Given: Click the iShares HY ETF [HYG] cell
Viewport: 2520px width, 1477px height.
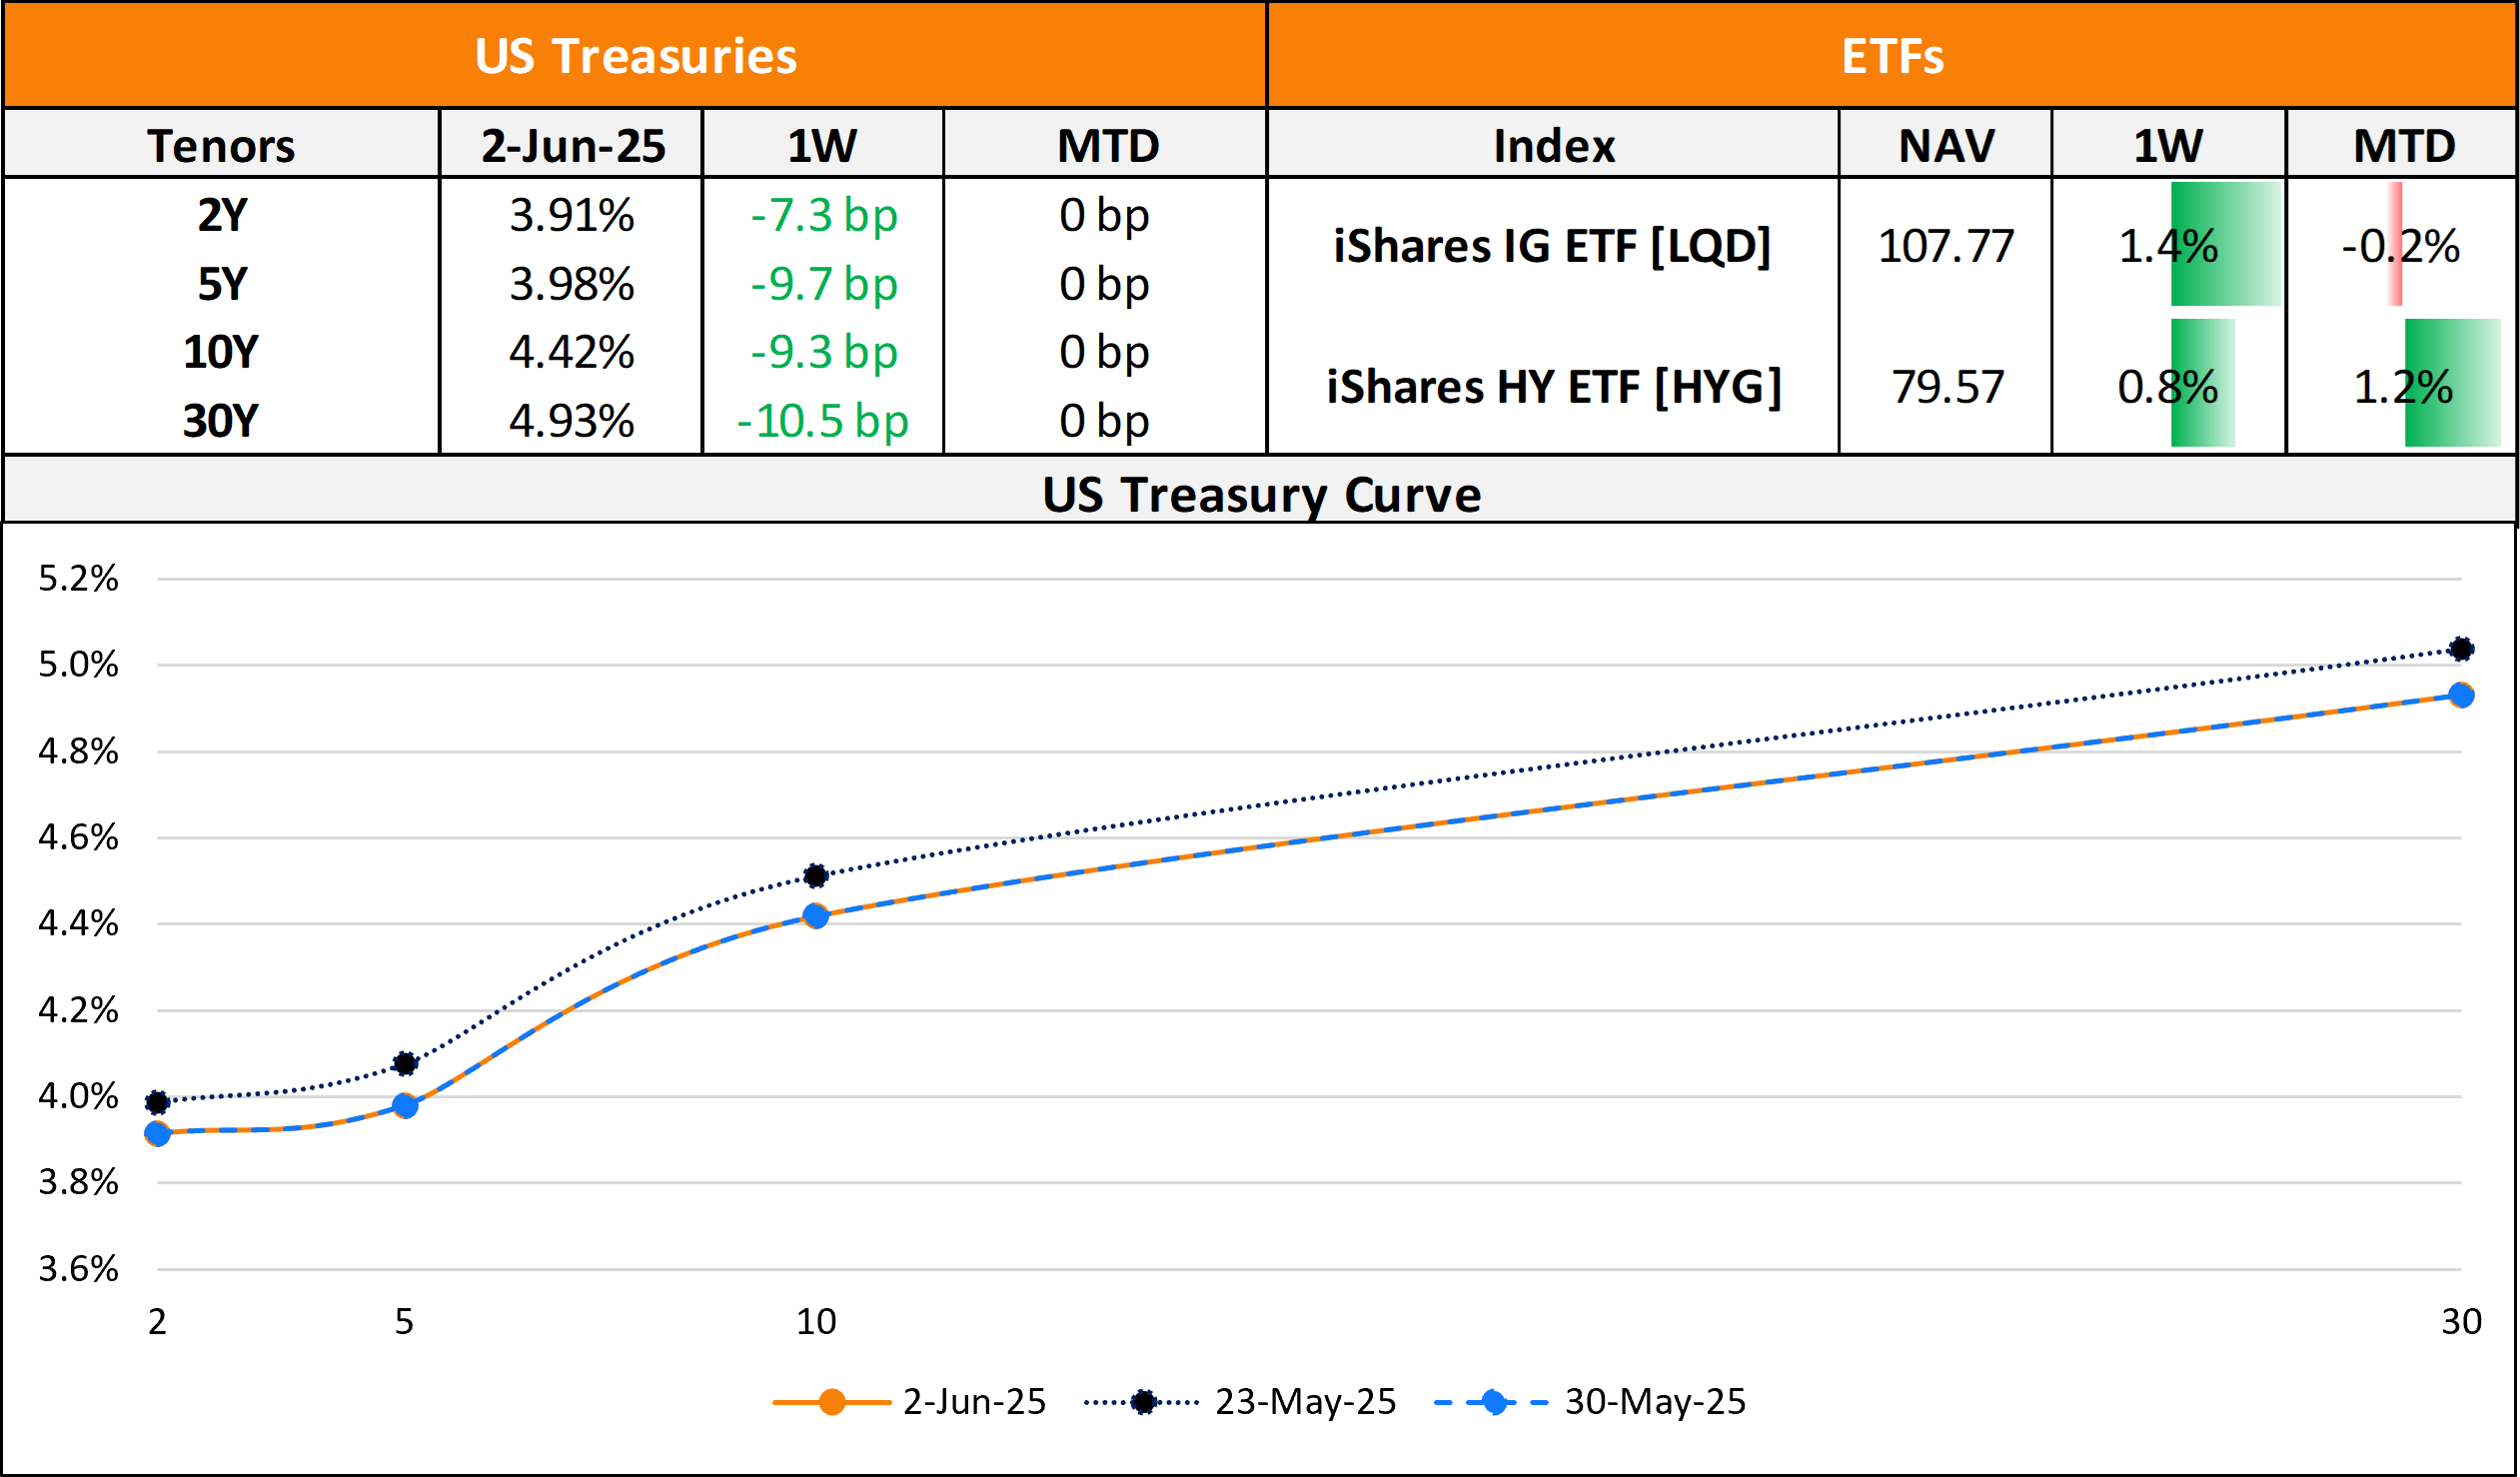Looking at the screenshot, I should point(1553,387).
